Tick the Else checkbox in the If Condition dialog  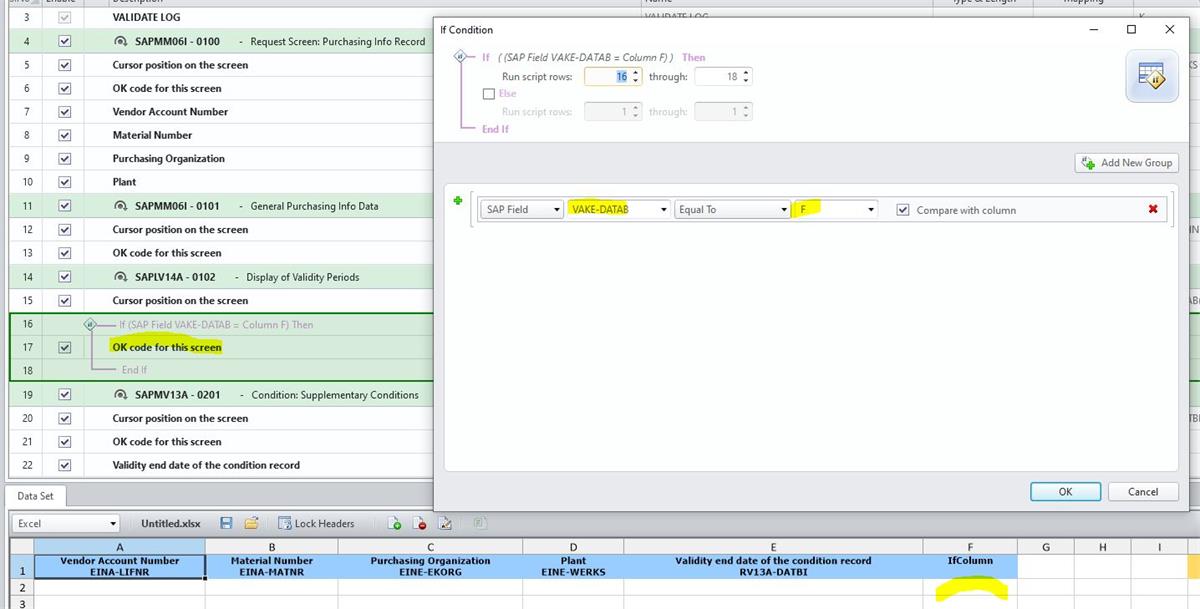click(x=489, y=94)
